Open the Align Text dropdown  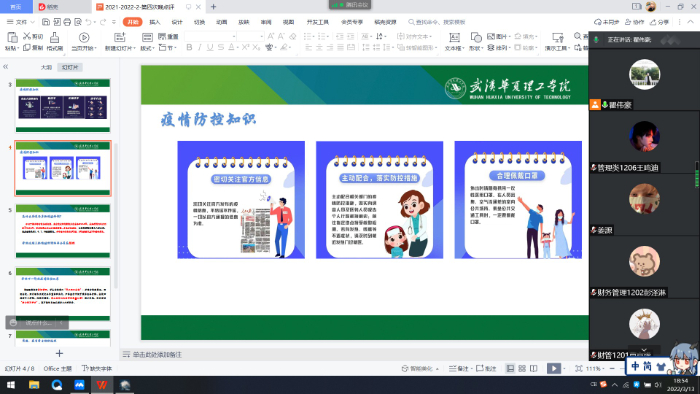coord(414,36)
